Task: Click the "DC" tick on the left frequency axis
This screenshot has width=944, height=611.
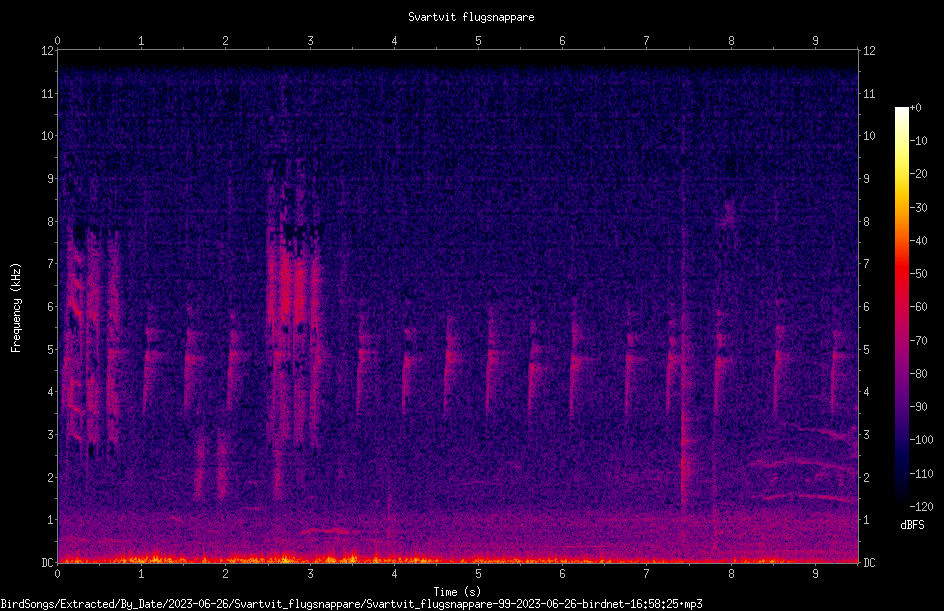Action: tap(48, 563)
